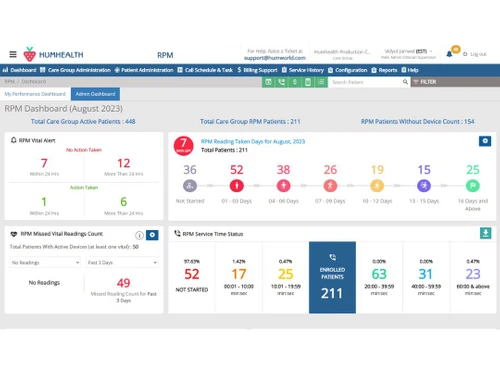Click Action Taken Within 24 Hrs count 1
Viewport: 500px width, 375px height.
[44, 201]
